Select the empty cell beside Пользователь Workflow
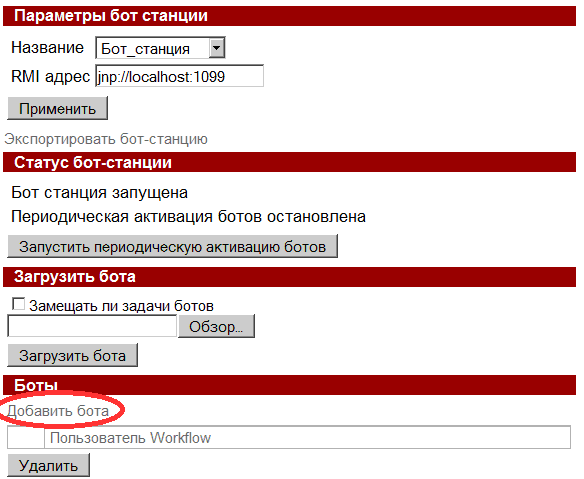 point(26,438)
